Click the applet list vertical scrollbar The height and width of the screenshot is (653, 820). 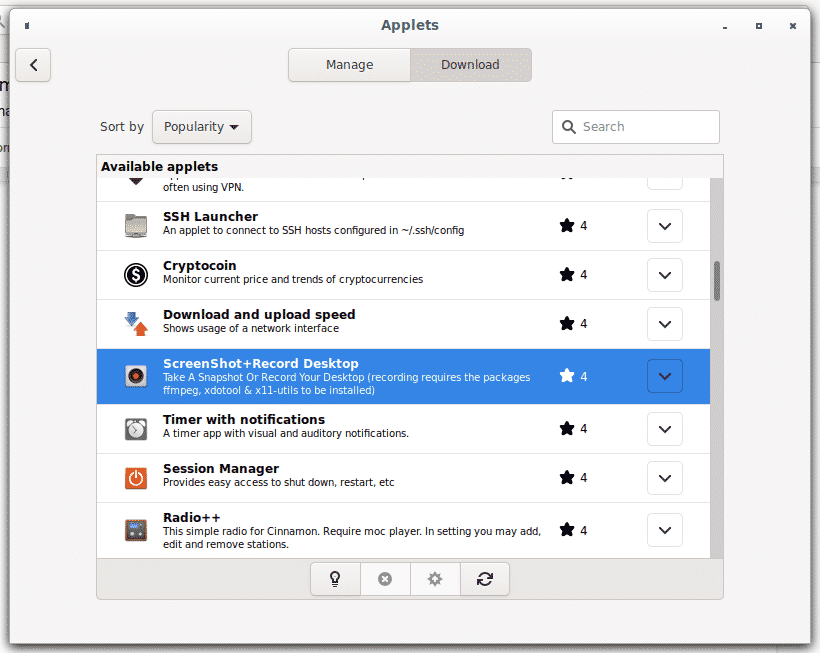click(716, 281)
